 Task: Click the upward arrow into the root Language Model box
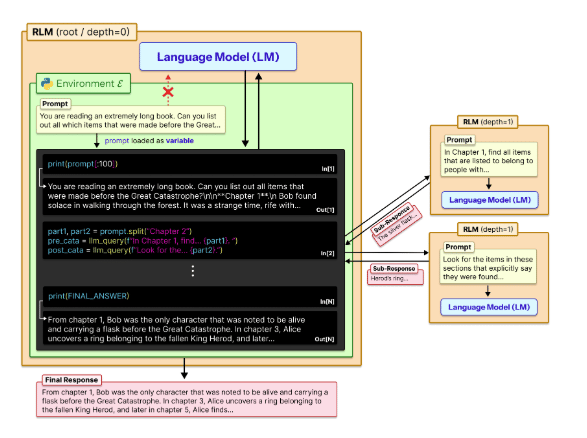[x=258, y=111]
